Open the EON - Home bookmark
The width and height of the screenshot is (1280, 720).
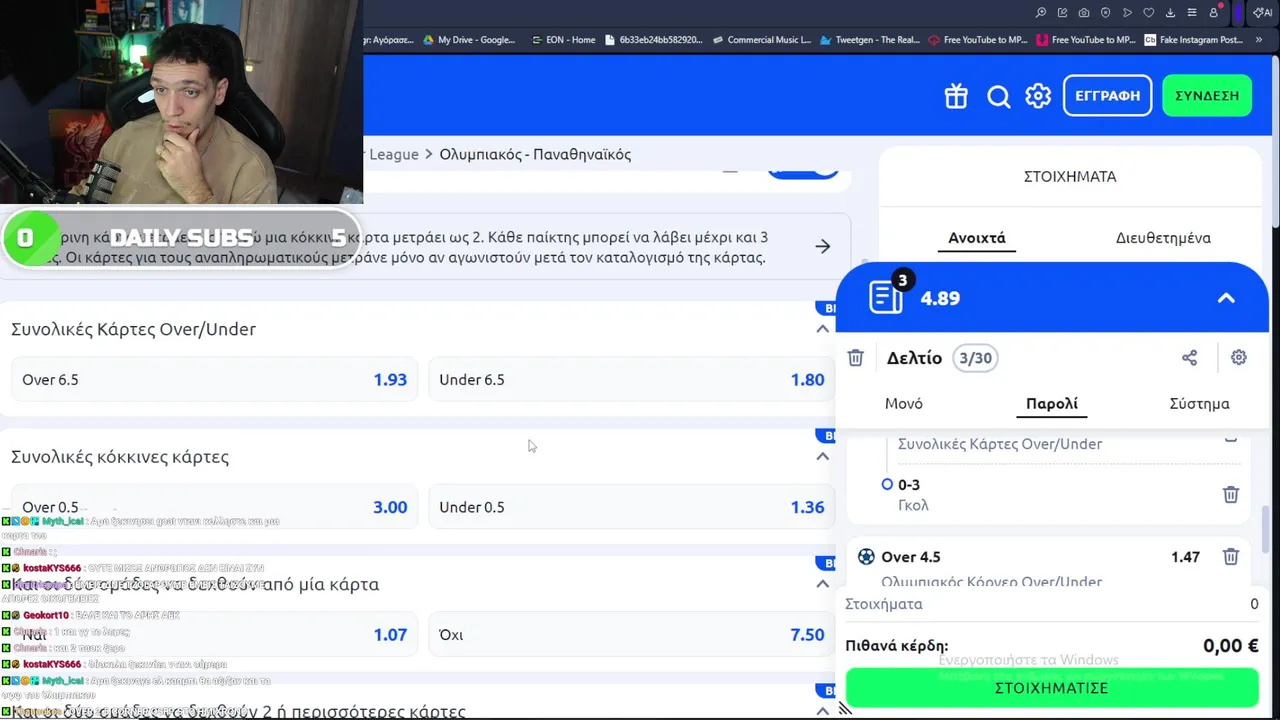563,40
